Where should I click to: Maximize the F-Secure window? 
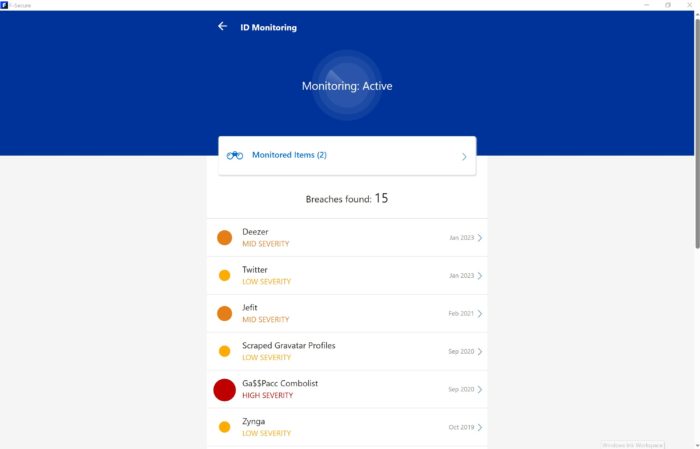(668, 5)
